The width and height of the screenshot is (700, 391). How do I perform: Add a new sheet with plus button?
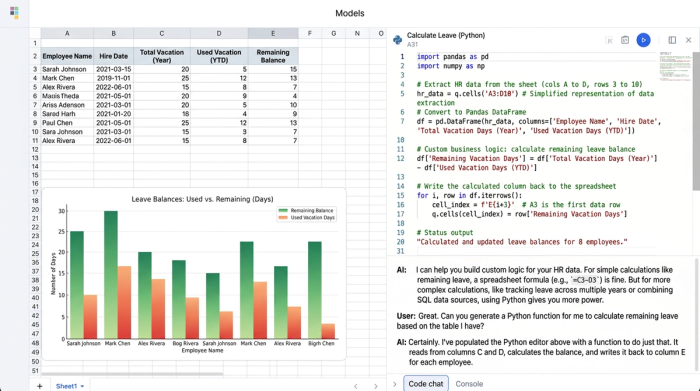tap(40, 386)
